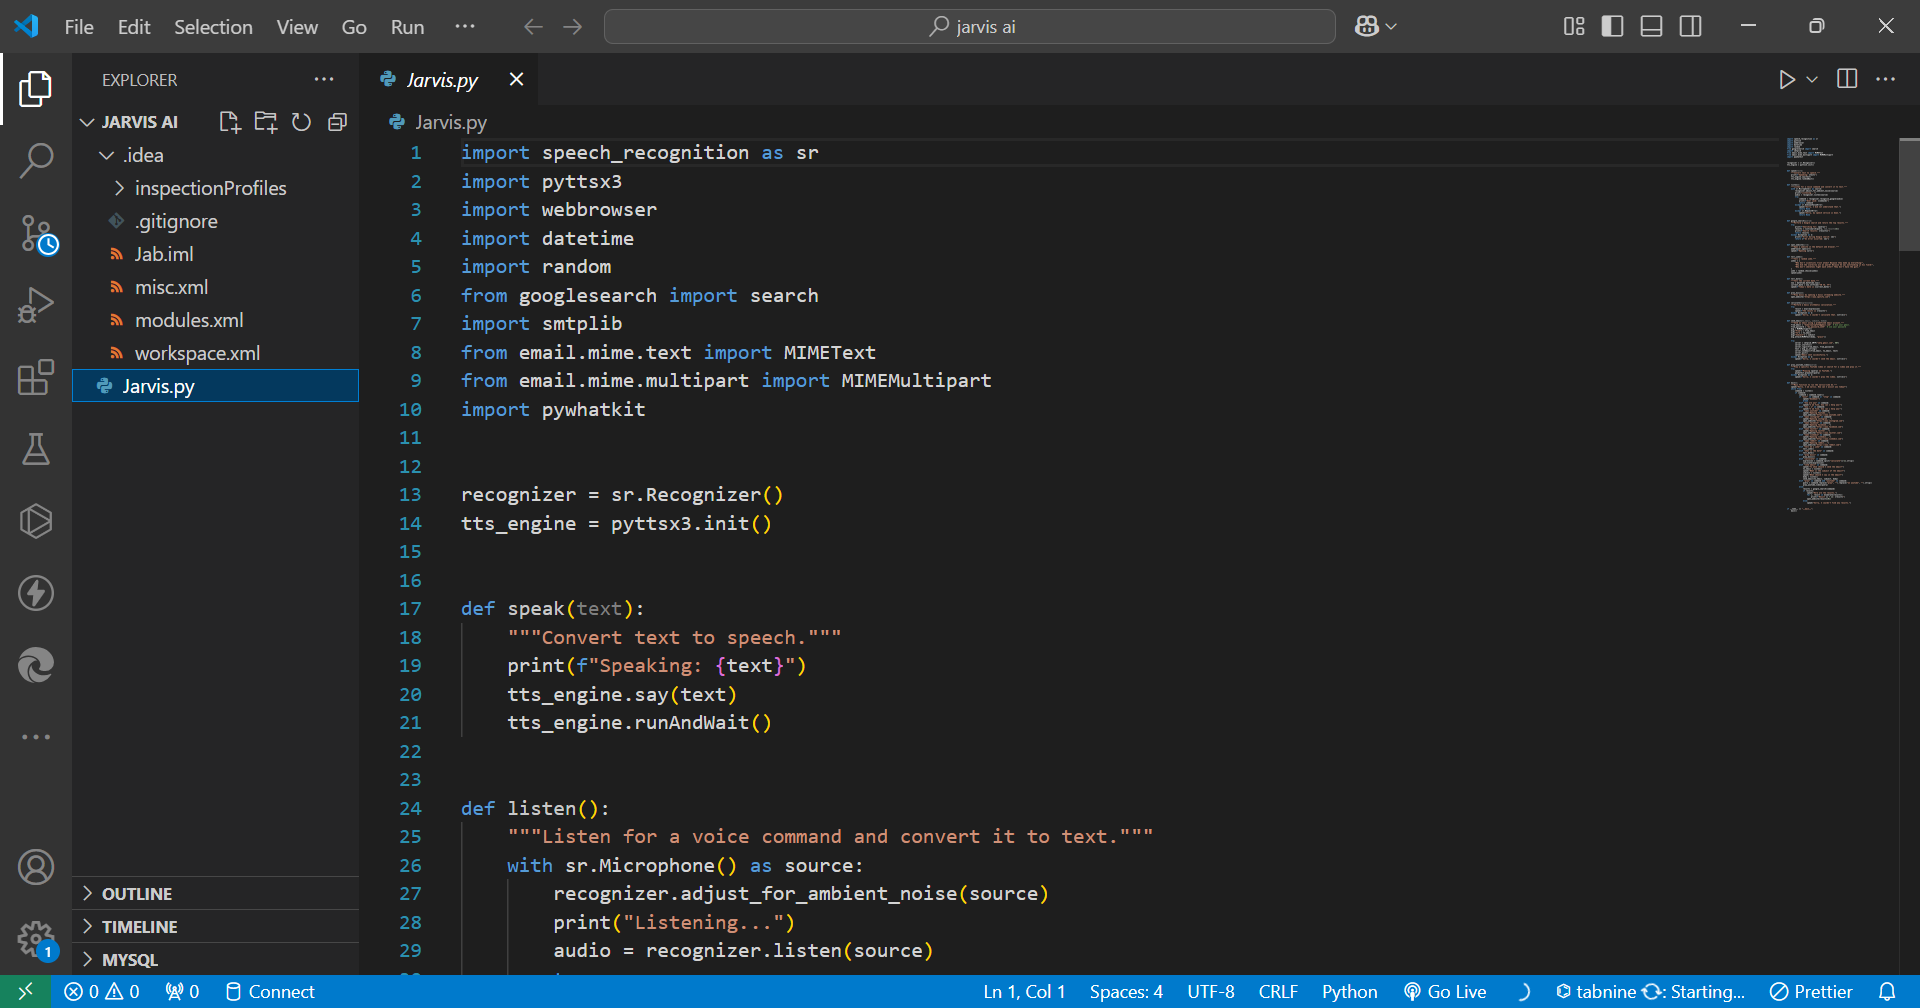Open explorer Views and More Actions menu
This screenshot has height=1008, width=1920.
(x=324, y=79)
